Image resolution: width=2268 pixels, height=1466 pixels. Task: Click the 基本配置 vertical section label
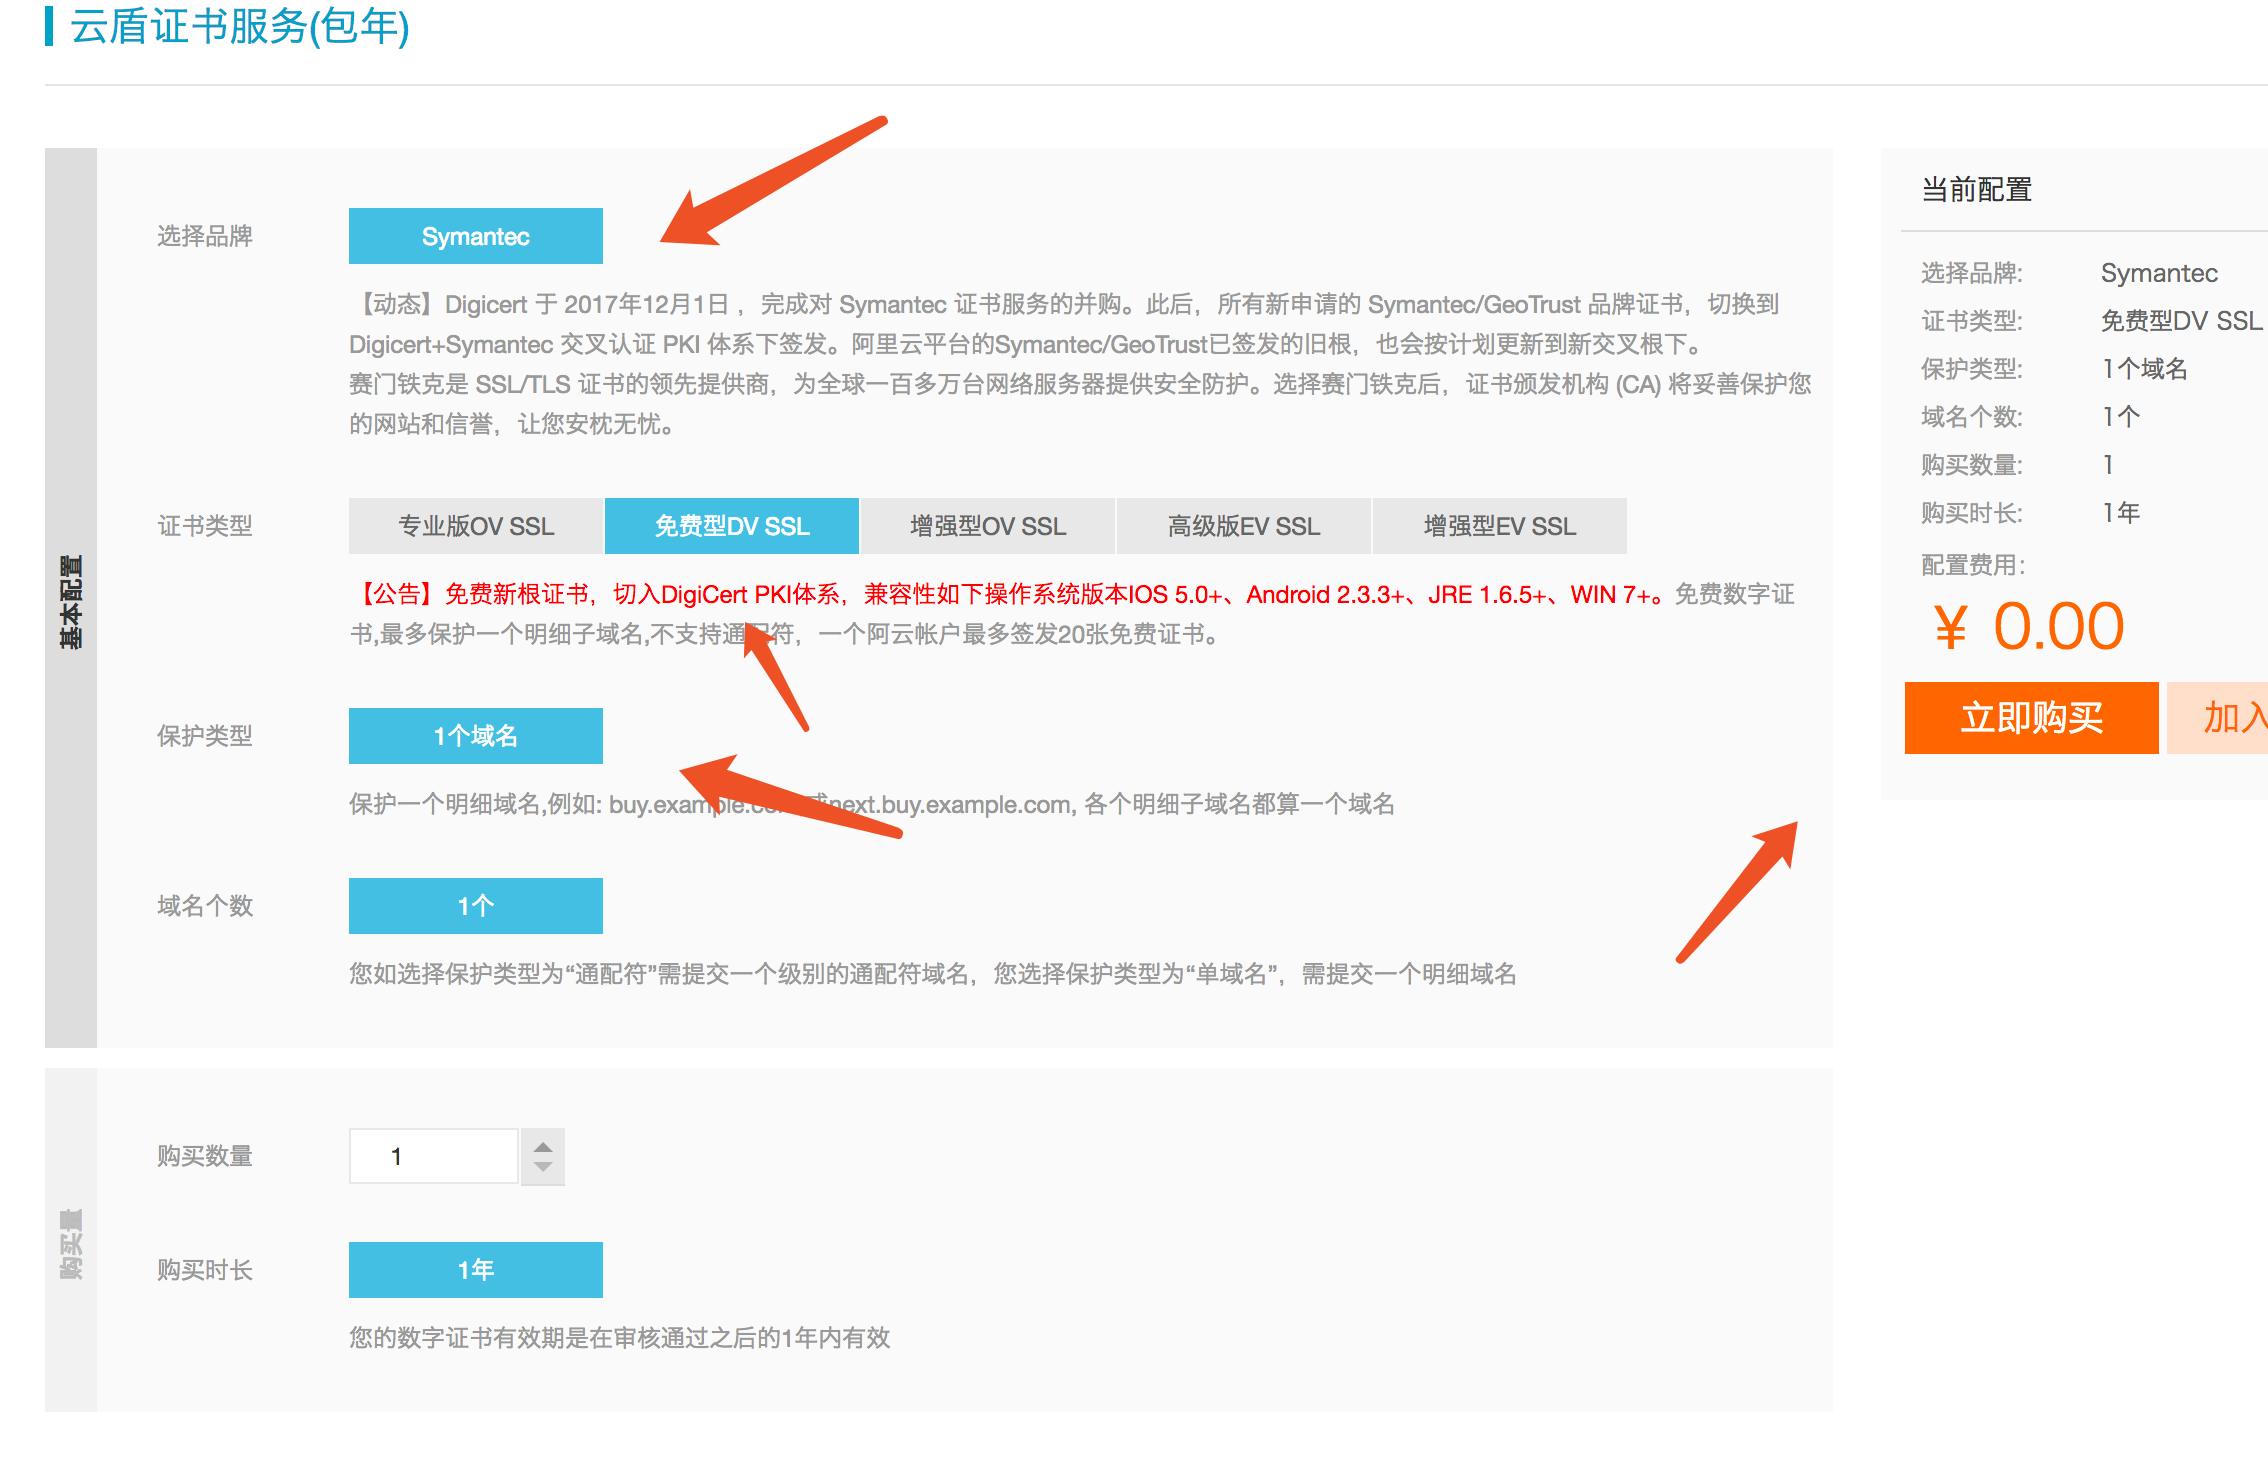click(x=71, y=600)
